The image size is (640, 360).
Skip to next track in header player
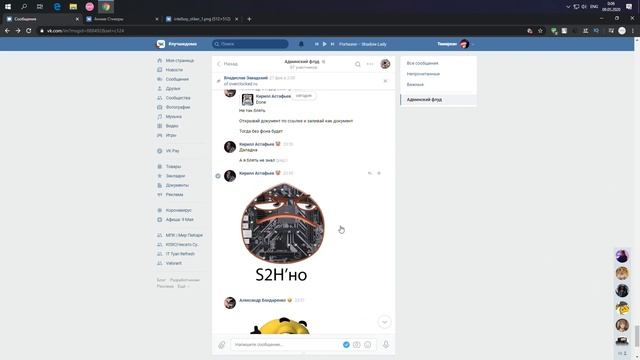(x=332, y=44)
